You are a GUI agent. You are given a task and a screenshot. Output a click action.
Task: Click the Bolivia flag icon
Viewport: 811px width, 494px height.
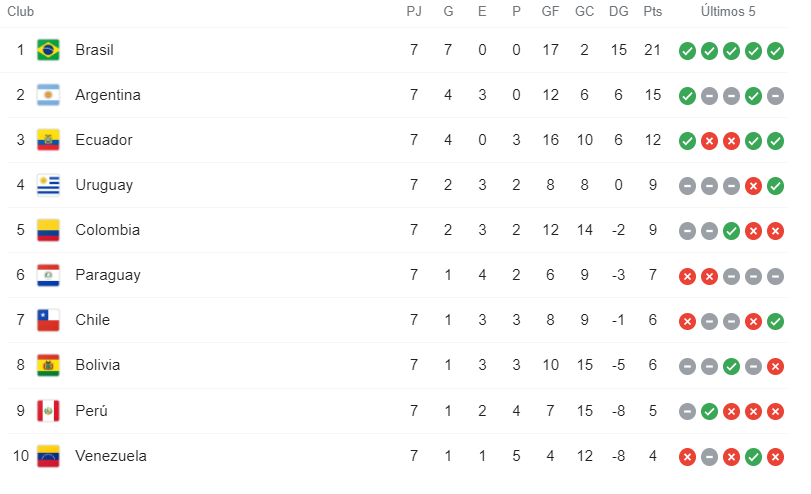click(x=48, y=365)
